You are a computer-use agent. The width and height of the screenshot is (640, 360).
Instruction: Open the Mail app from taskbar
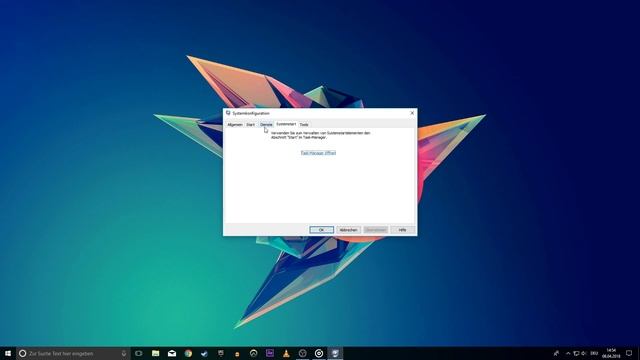click(x=172, y=353)
